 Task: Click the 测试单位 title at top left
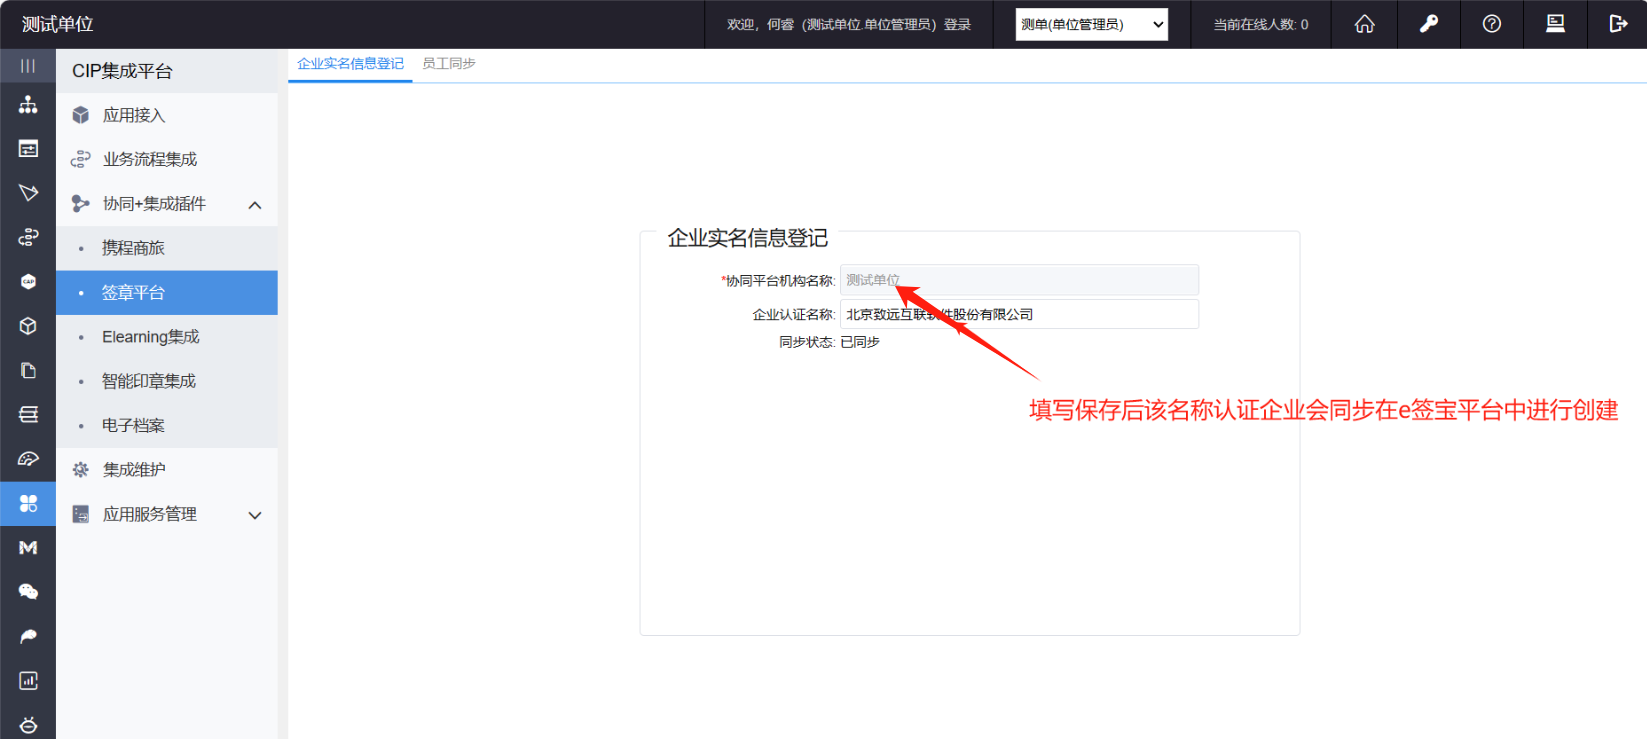click(x=57, y=24)
